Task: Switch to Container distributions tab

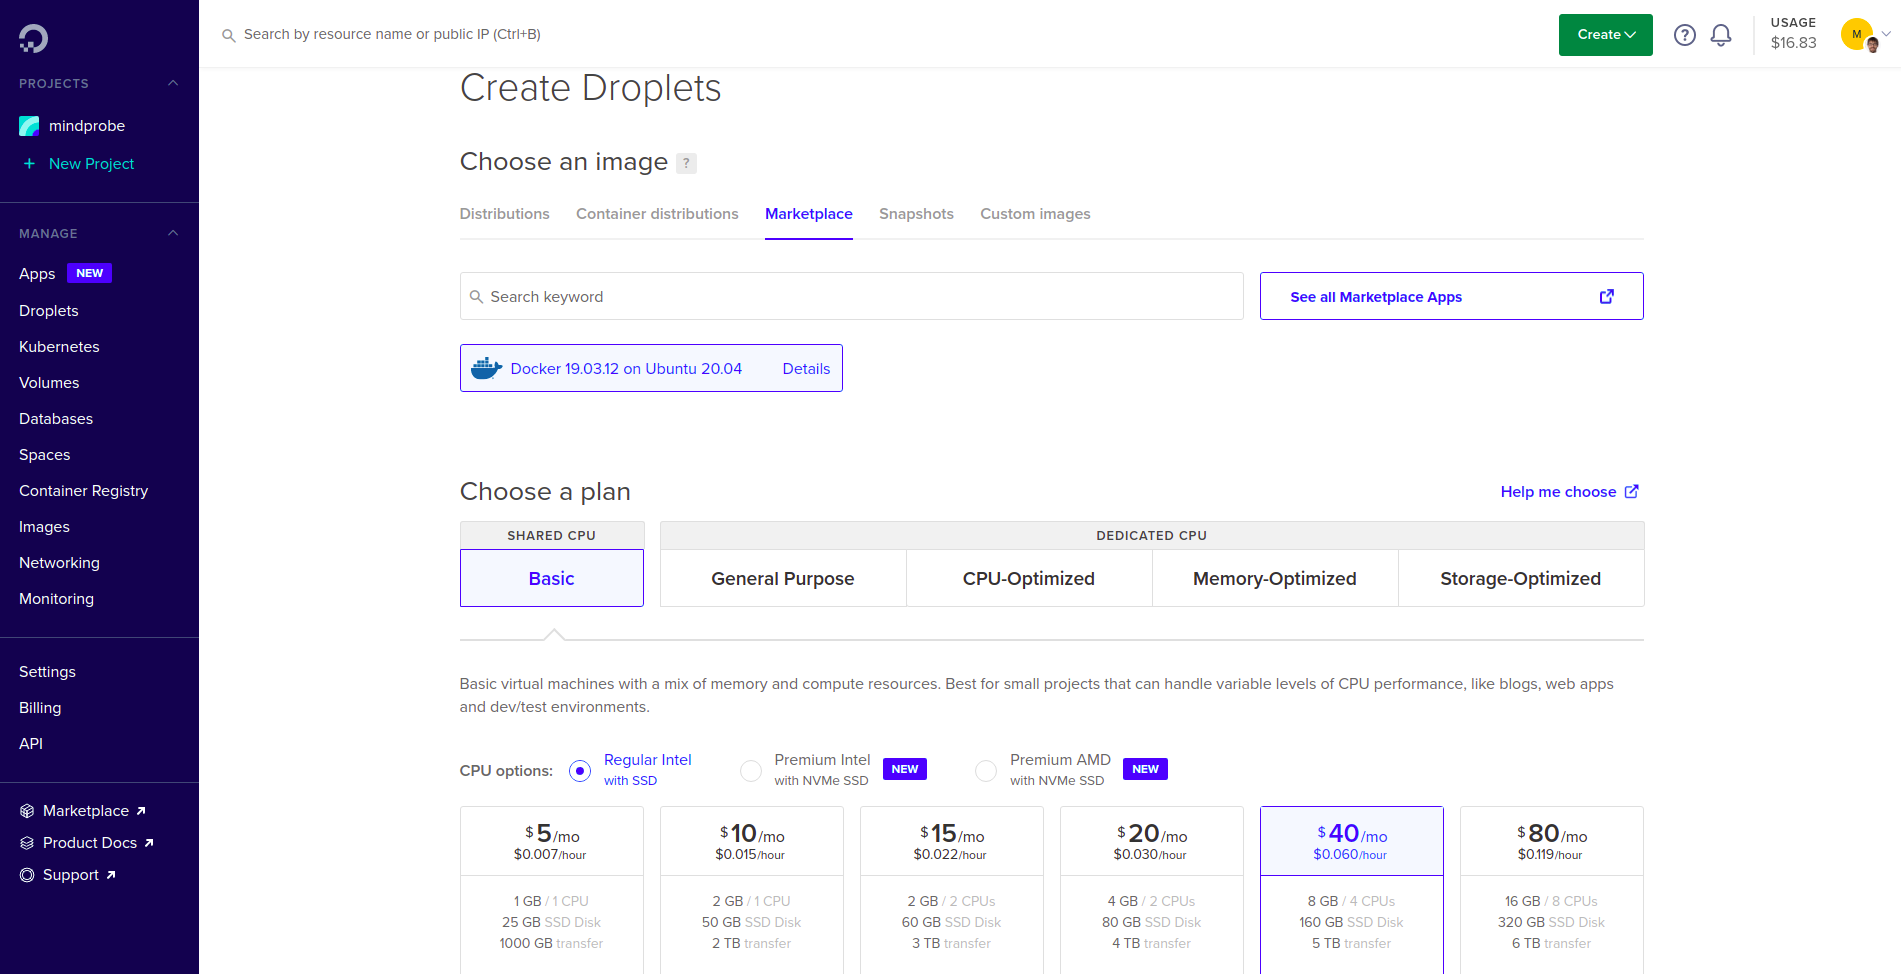Action: pos(657,214)
